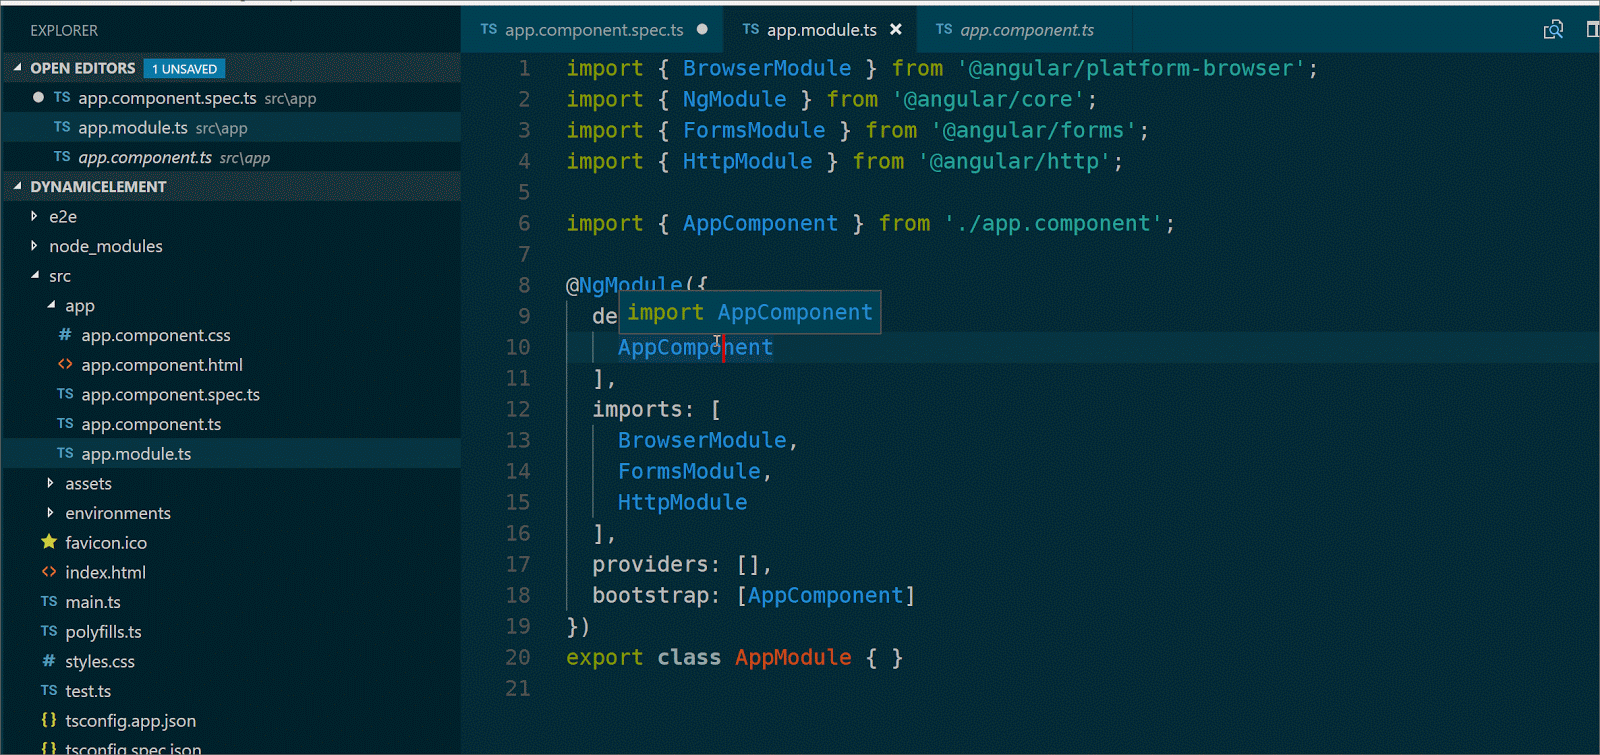
Task: Click AppComponent in the declarations array
Action: 695,347
